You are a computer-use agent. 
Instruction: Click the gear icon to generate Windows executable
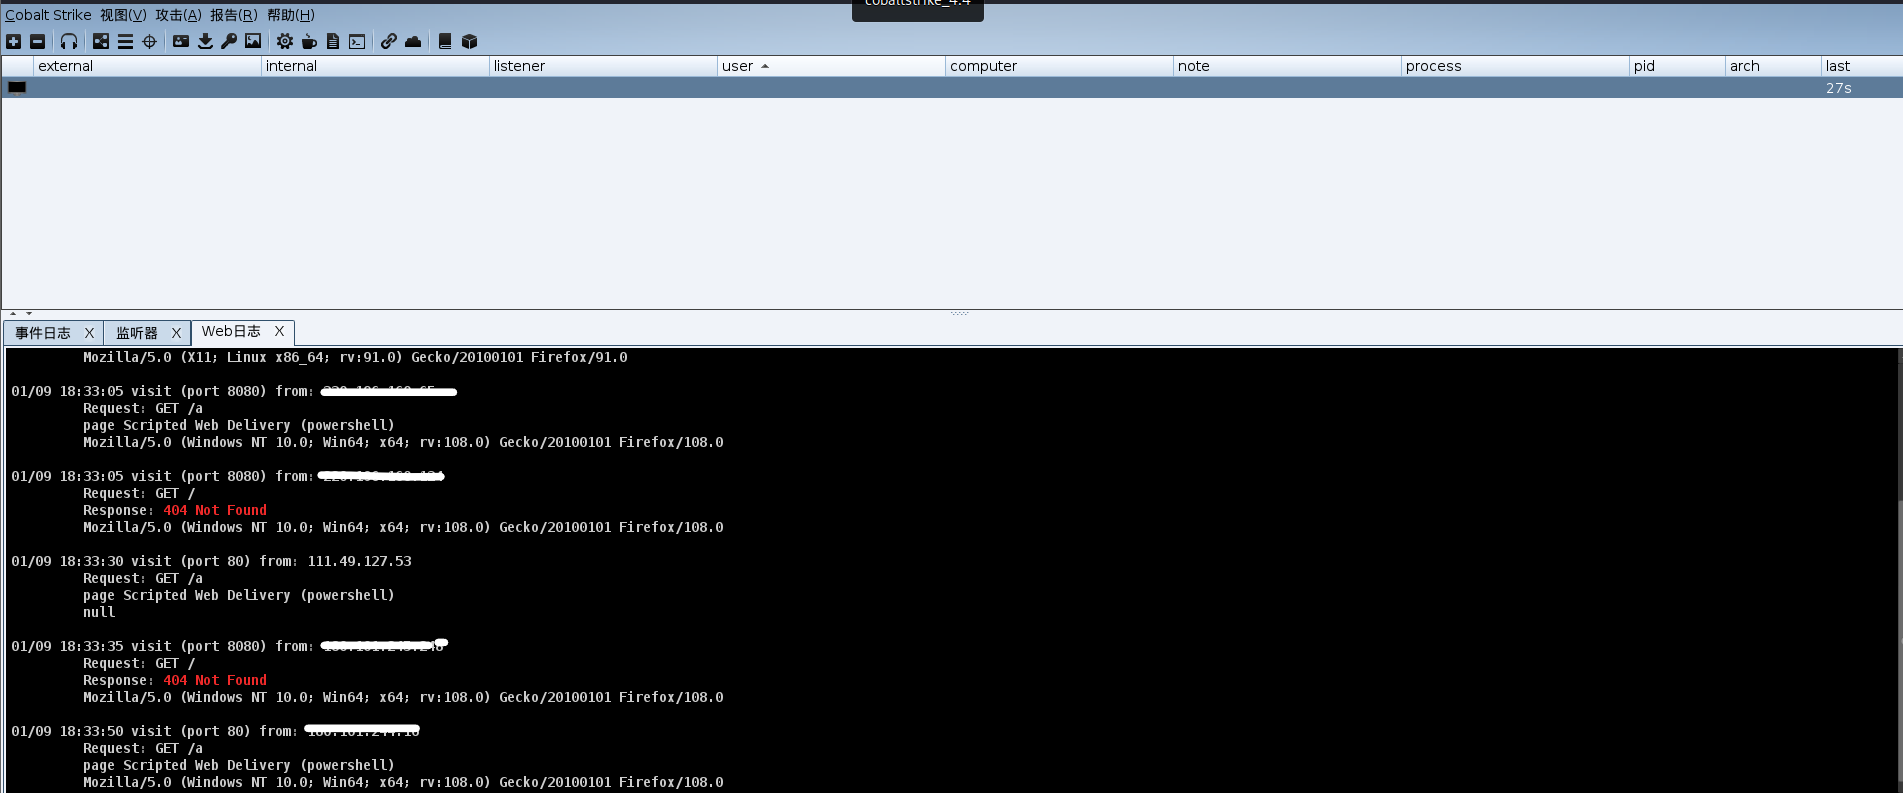pos(285,41)
